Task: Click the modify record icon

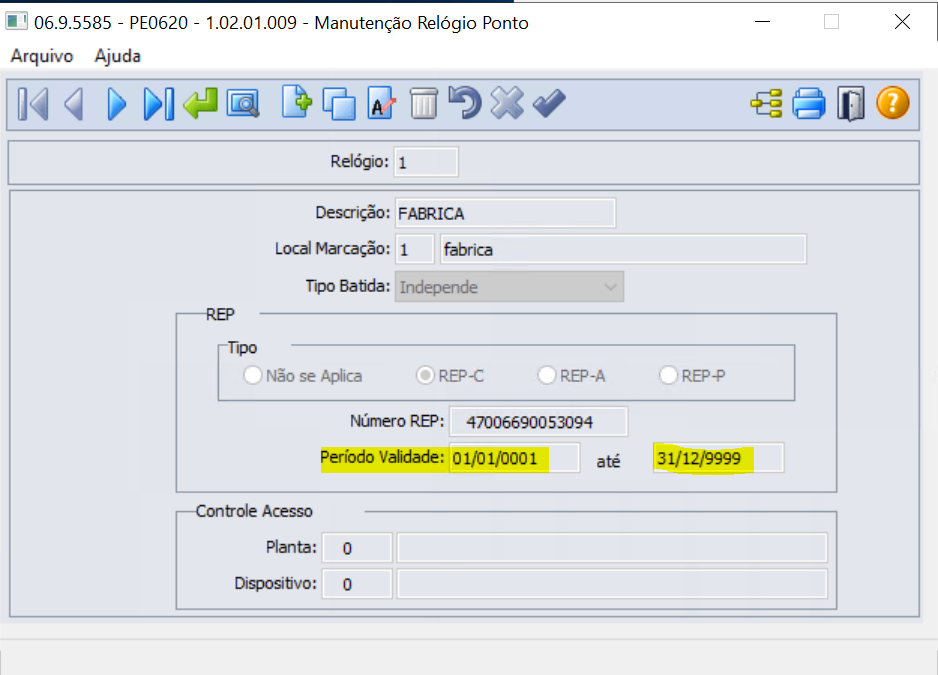Action: 382,103
